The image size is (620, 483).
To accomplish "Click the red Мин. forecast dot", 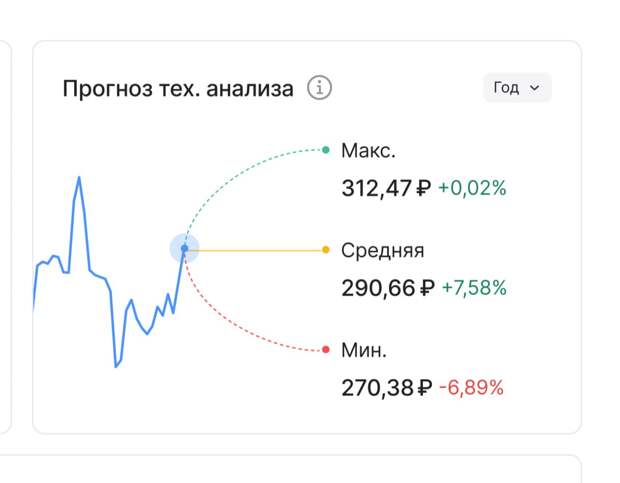I will pos(326,349).
